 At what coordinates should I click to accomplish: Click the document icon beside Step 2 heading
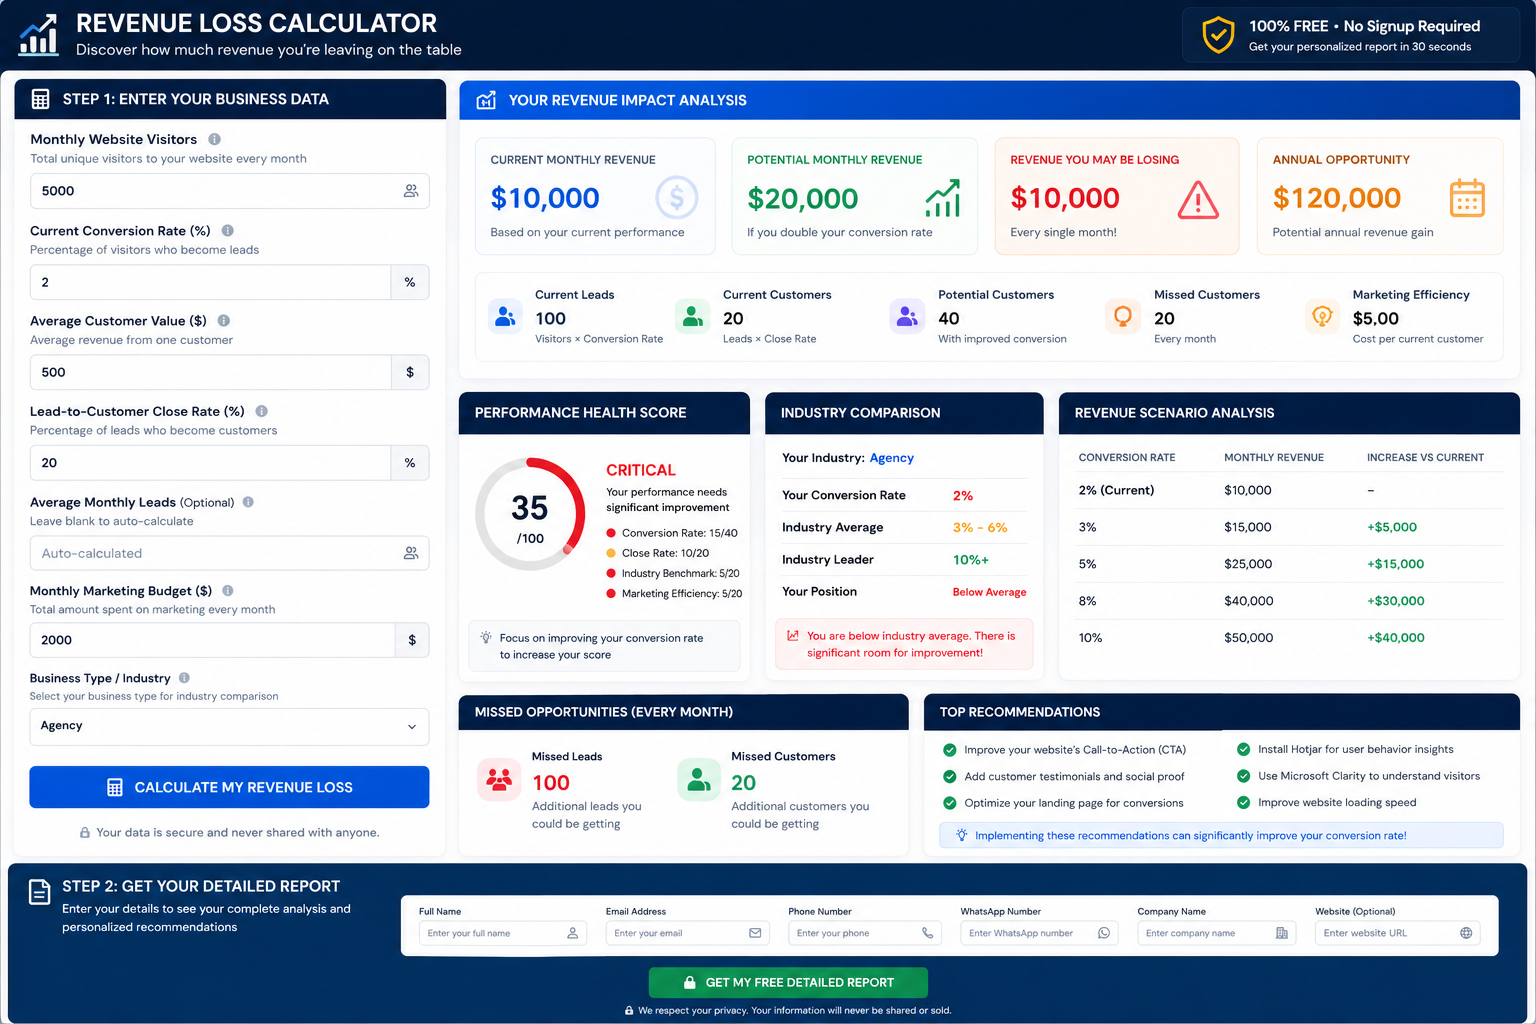[x=40, y=892]
